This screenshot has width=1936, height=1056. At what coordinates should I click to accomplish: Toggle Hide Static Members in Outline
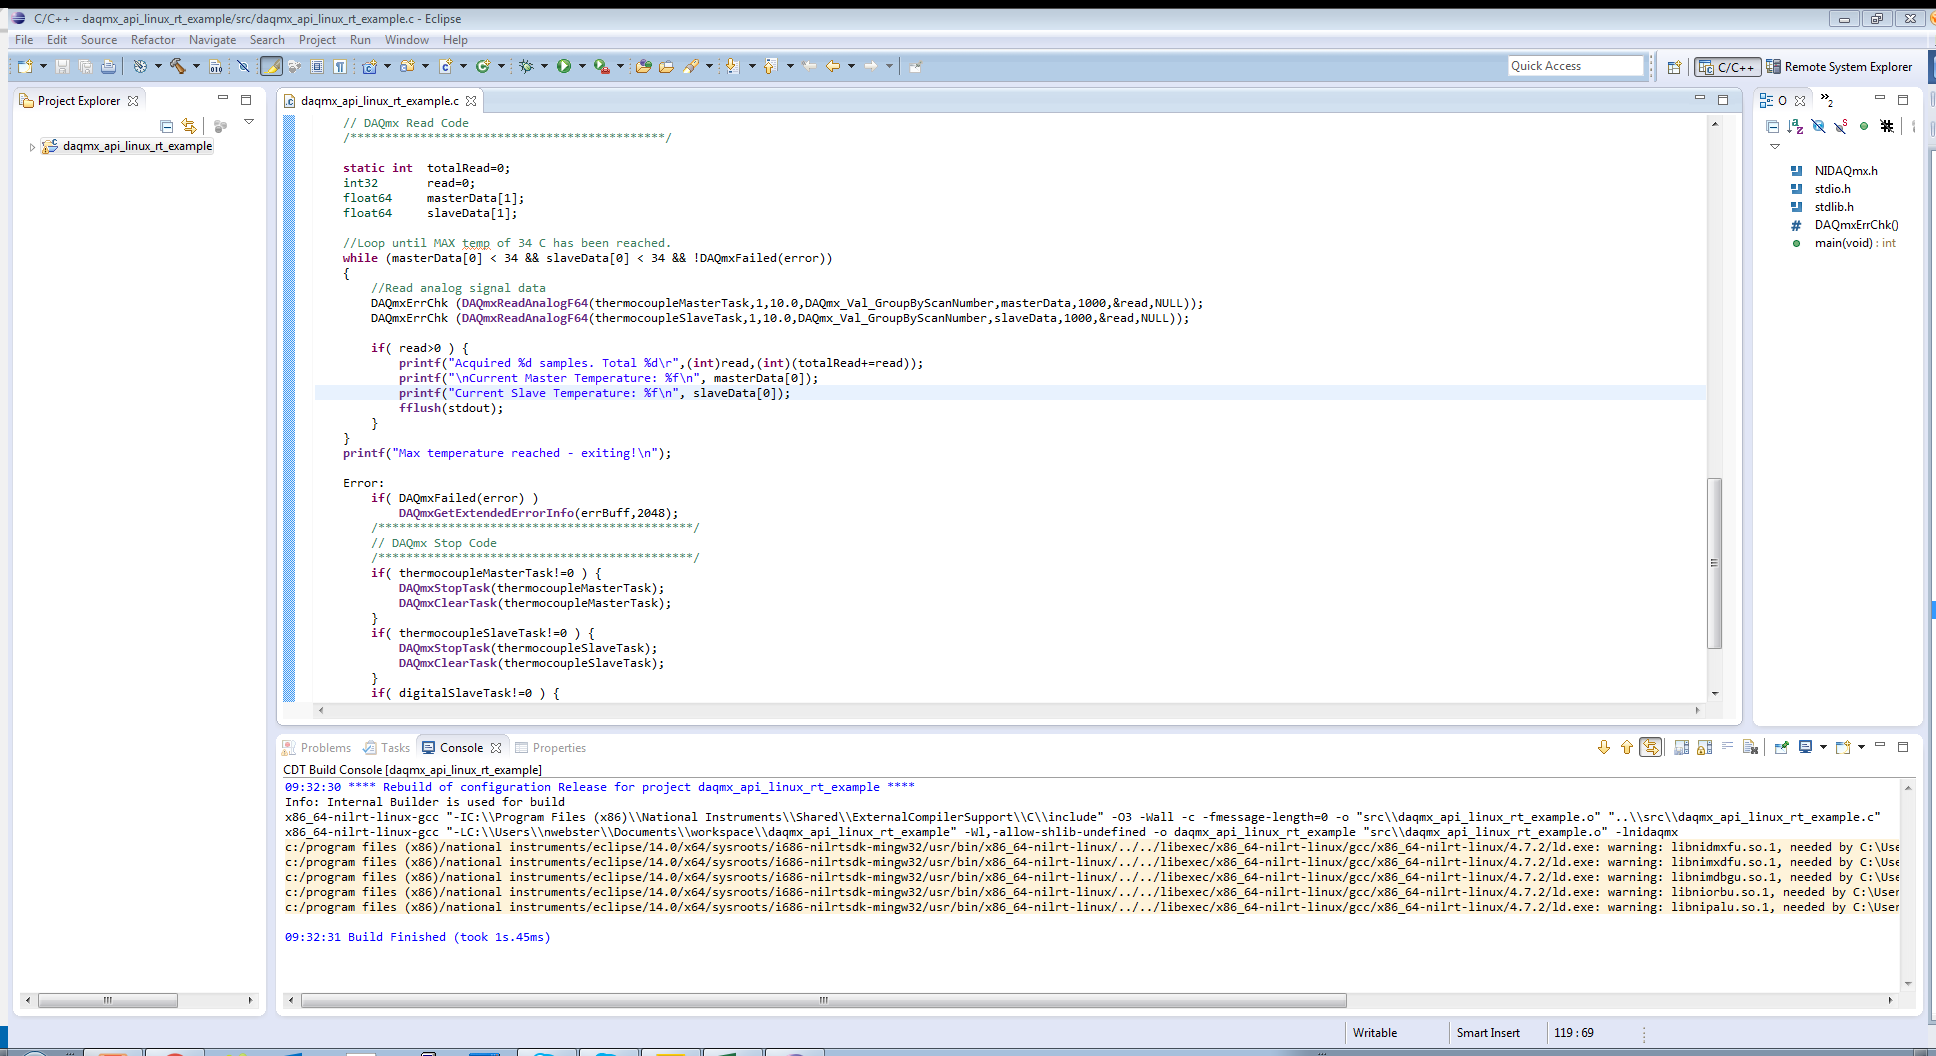point(1841,126)
